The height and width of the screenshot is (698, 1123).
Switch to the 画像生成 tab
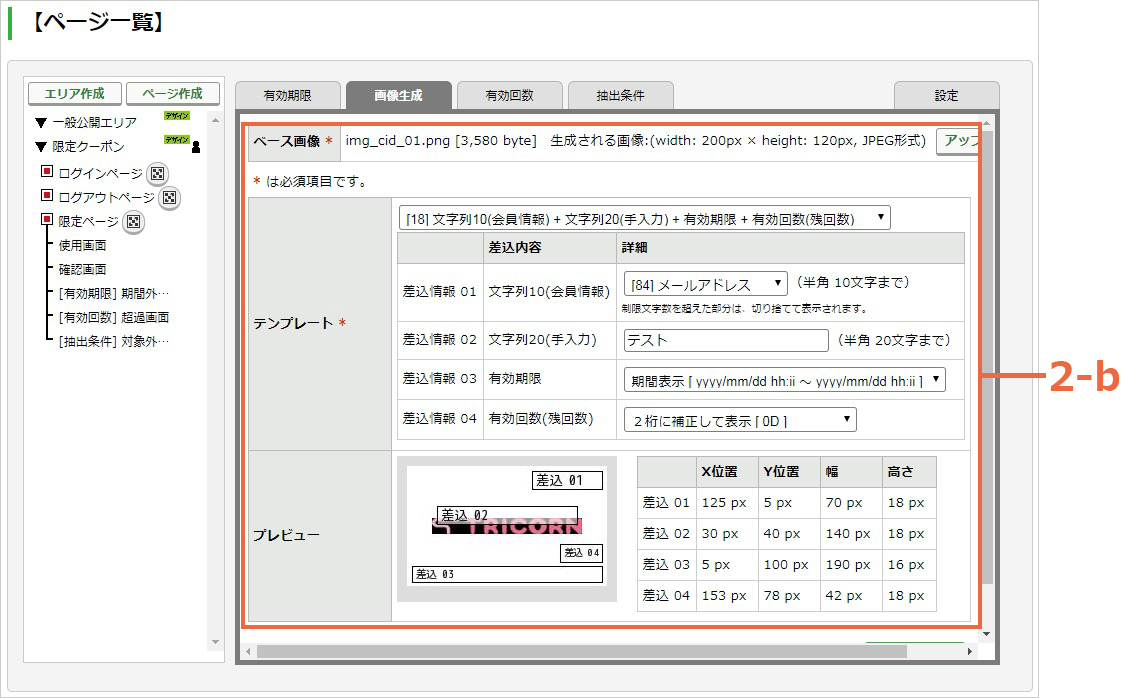coord(398,95)
